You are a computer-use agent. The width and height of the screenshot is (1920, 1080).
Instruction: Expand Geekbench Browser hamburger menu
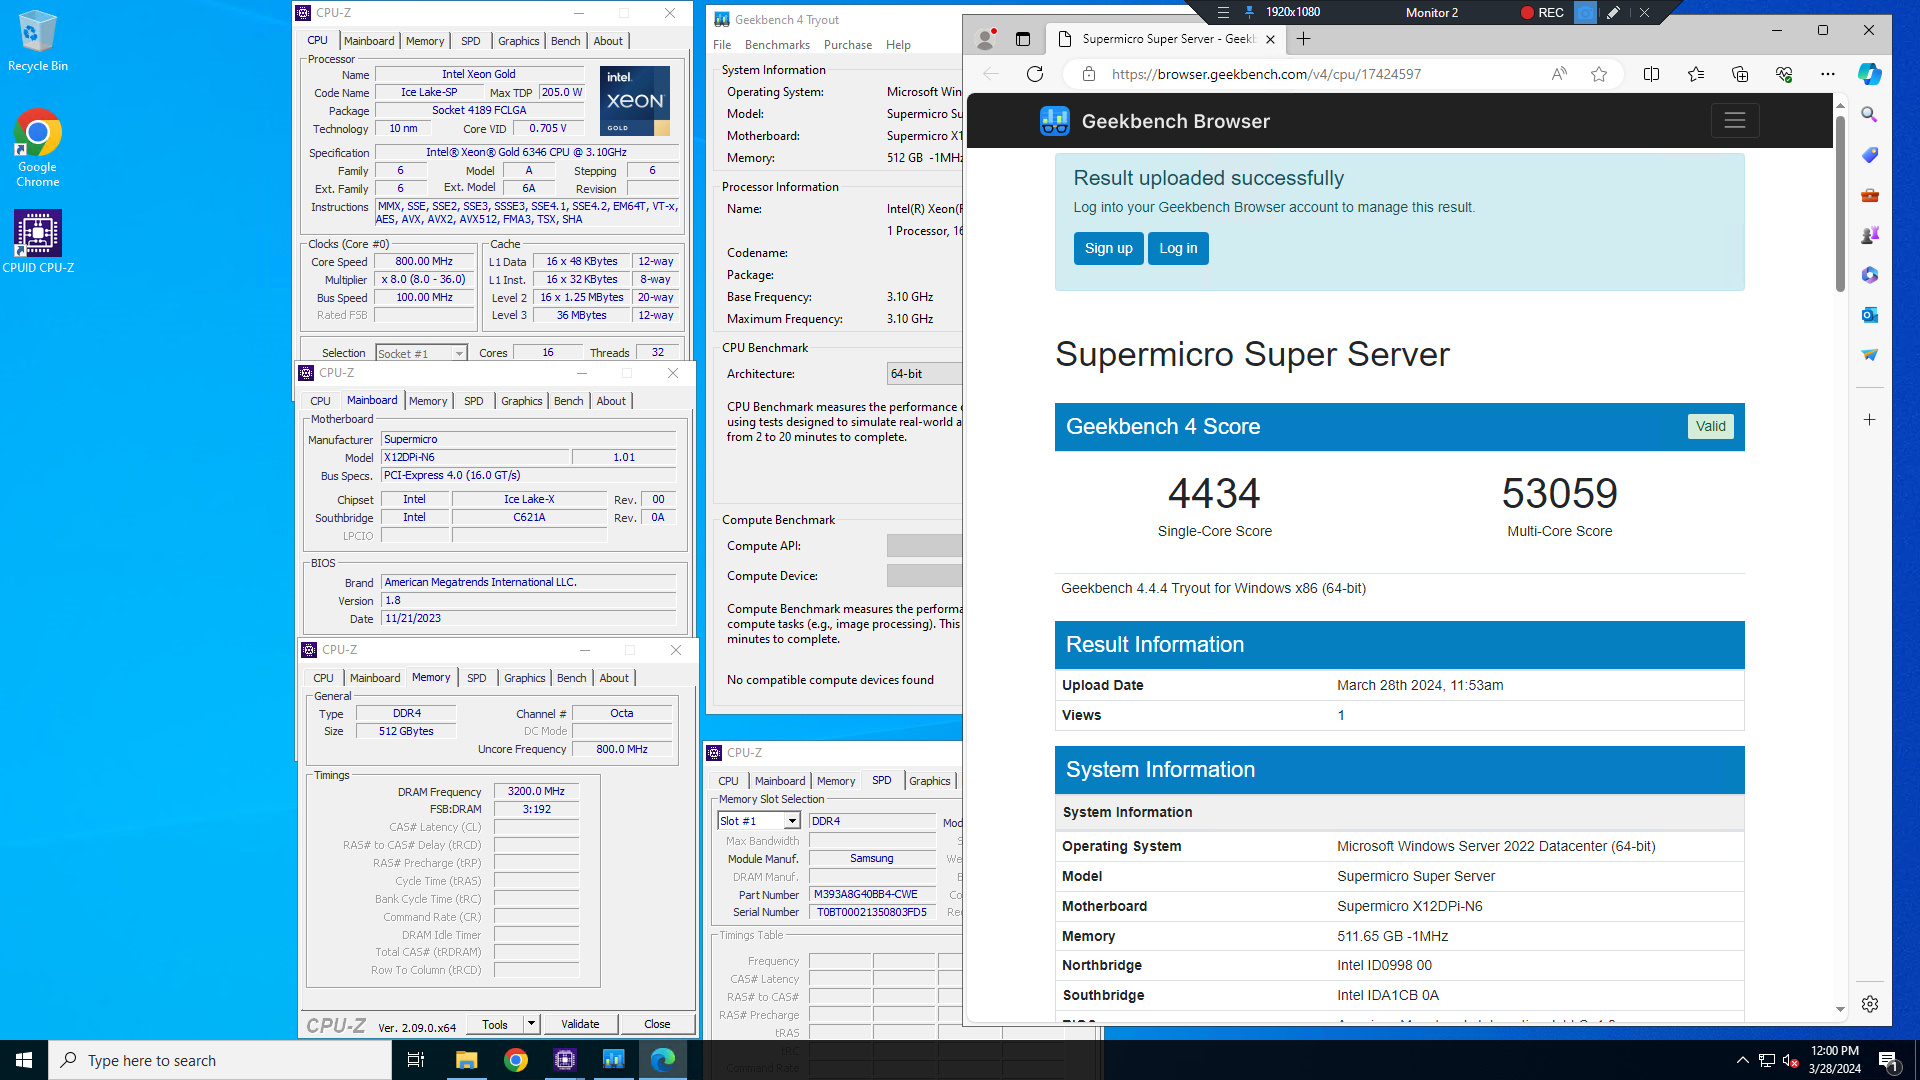1735,121
